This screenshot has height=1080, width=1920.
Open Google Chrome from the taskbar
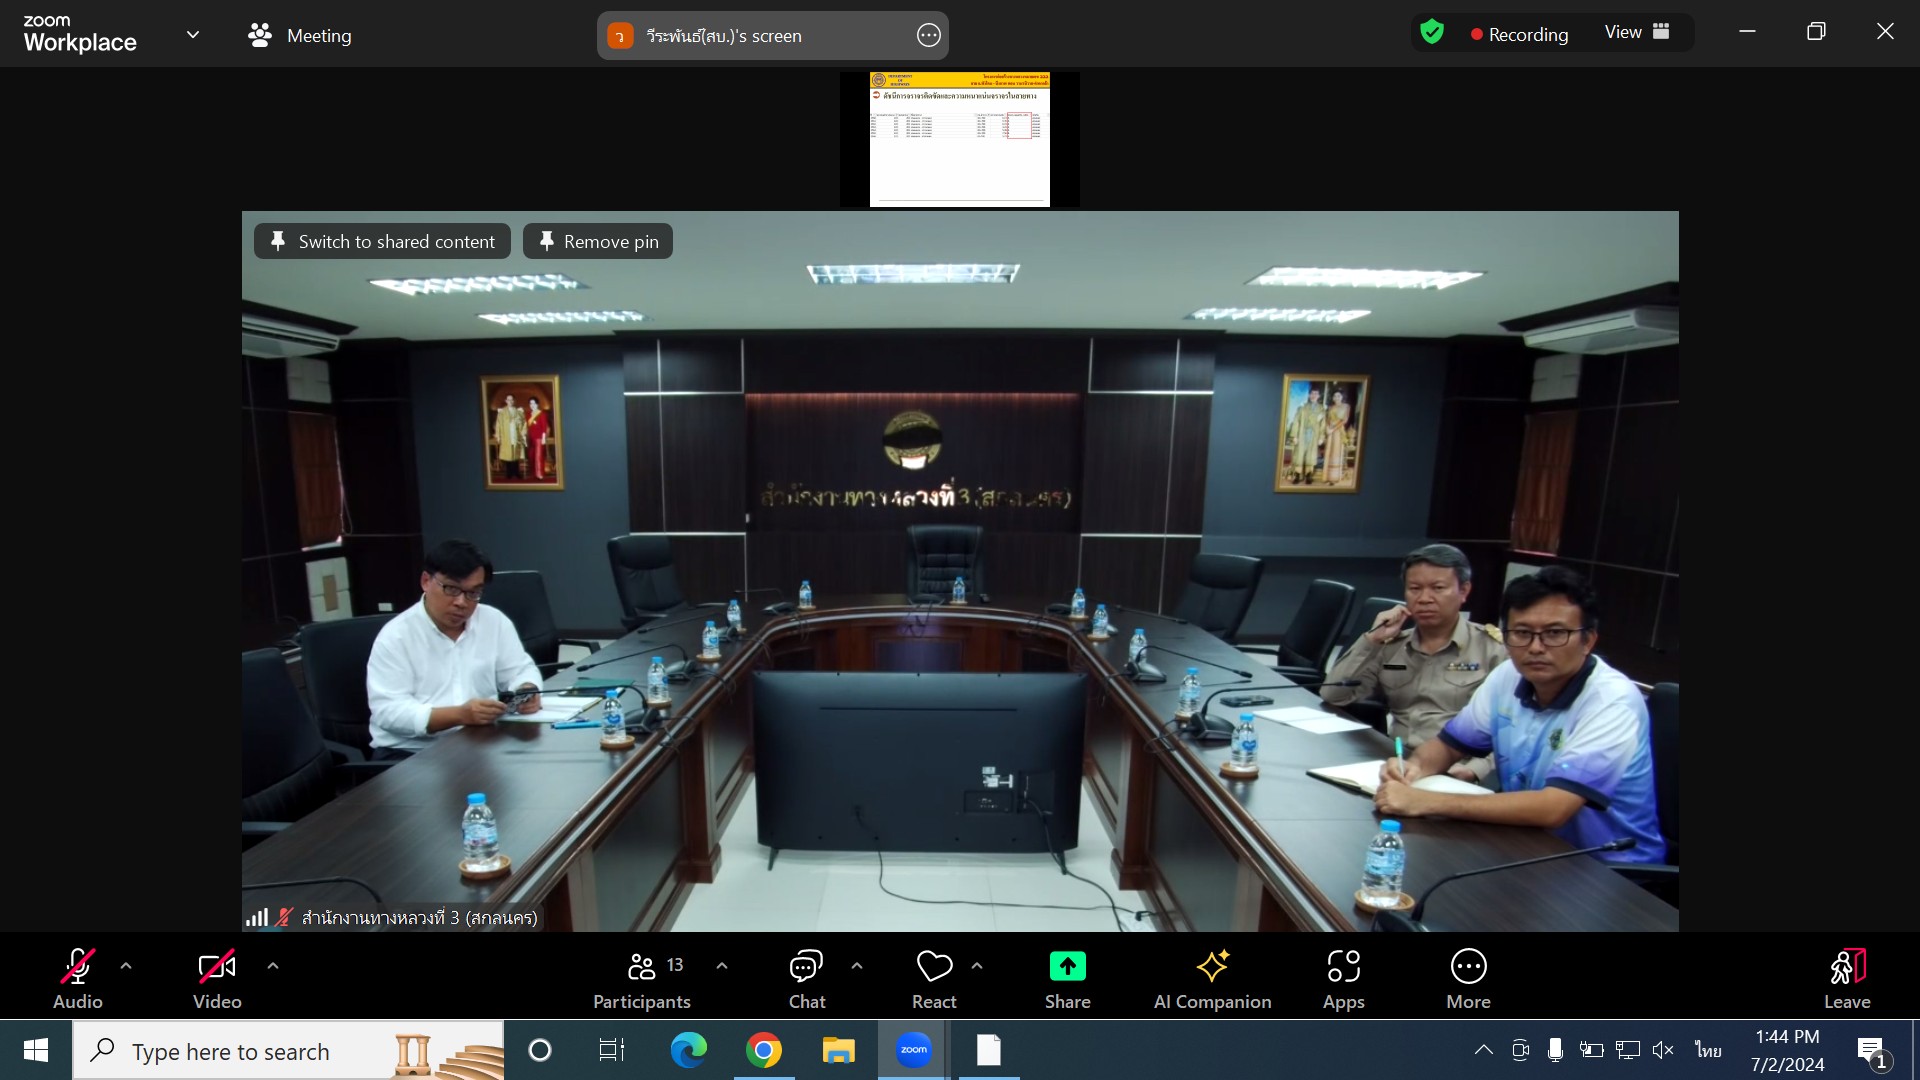763,1050
